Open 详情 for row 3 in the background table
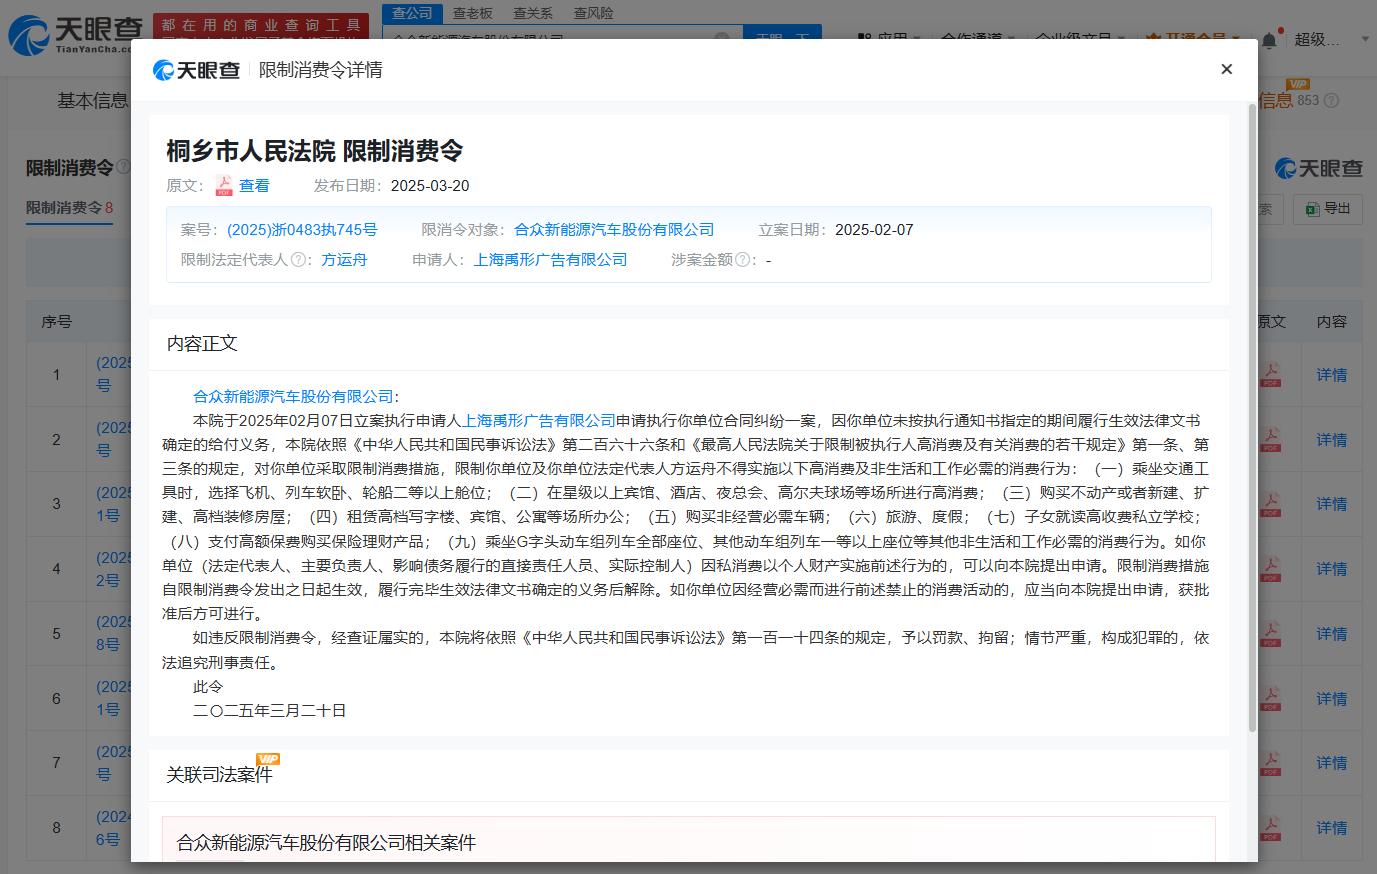Screen dimensions: 1377x874 1331,504
